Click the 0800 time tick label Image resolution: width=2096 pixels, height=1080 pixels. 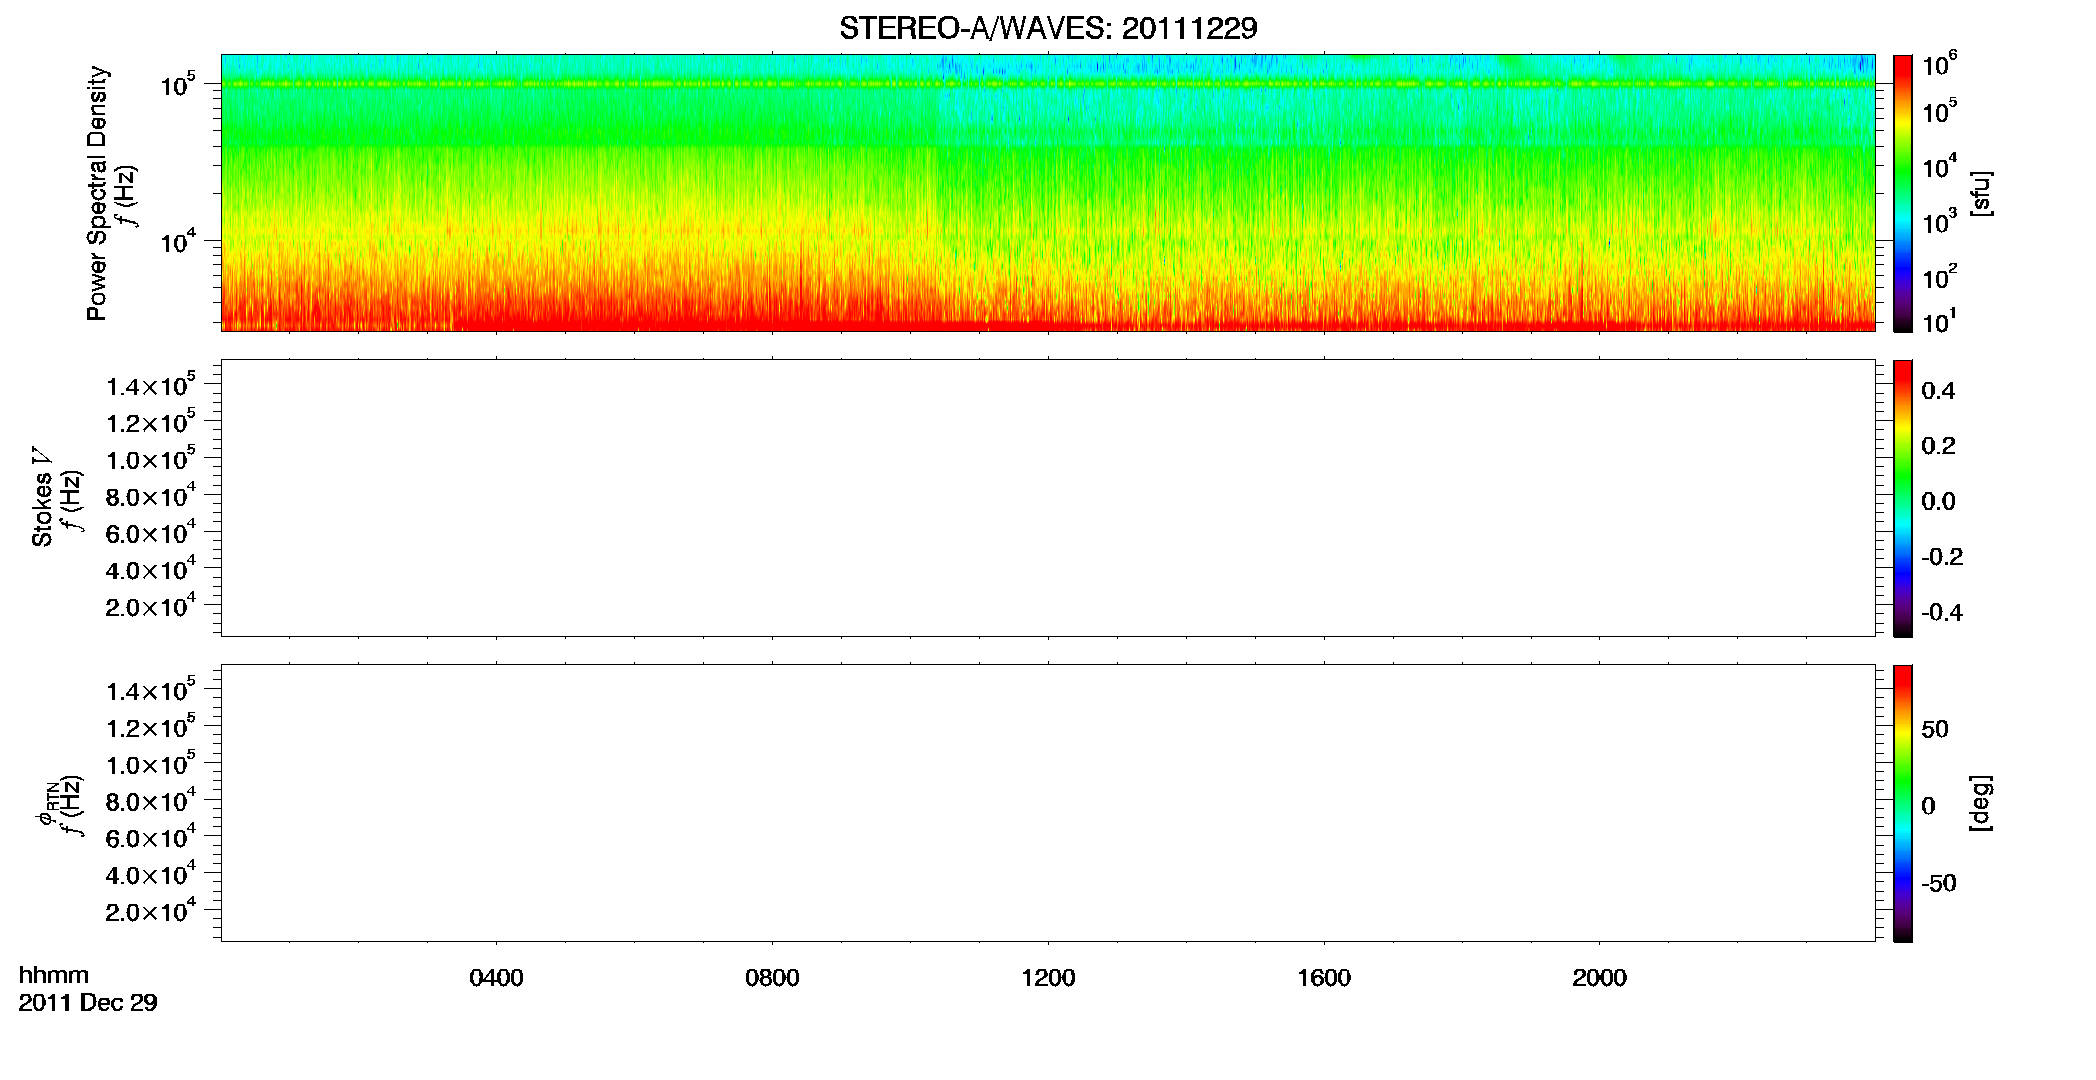pyautogui.click(x=772, y=978)
